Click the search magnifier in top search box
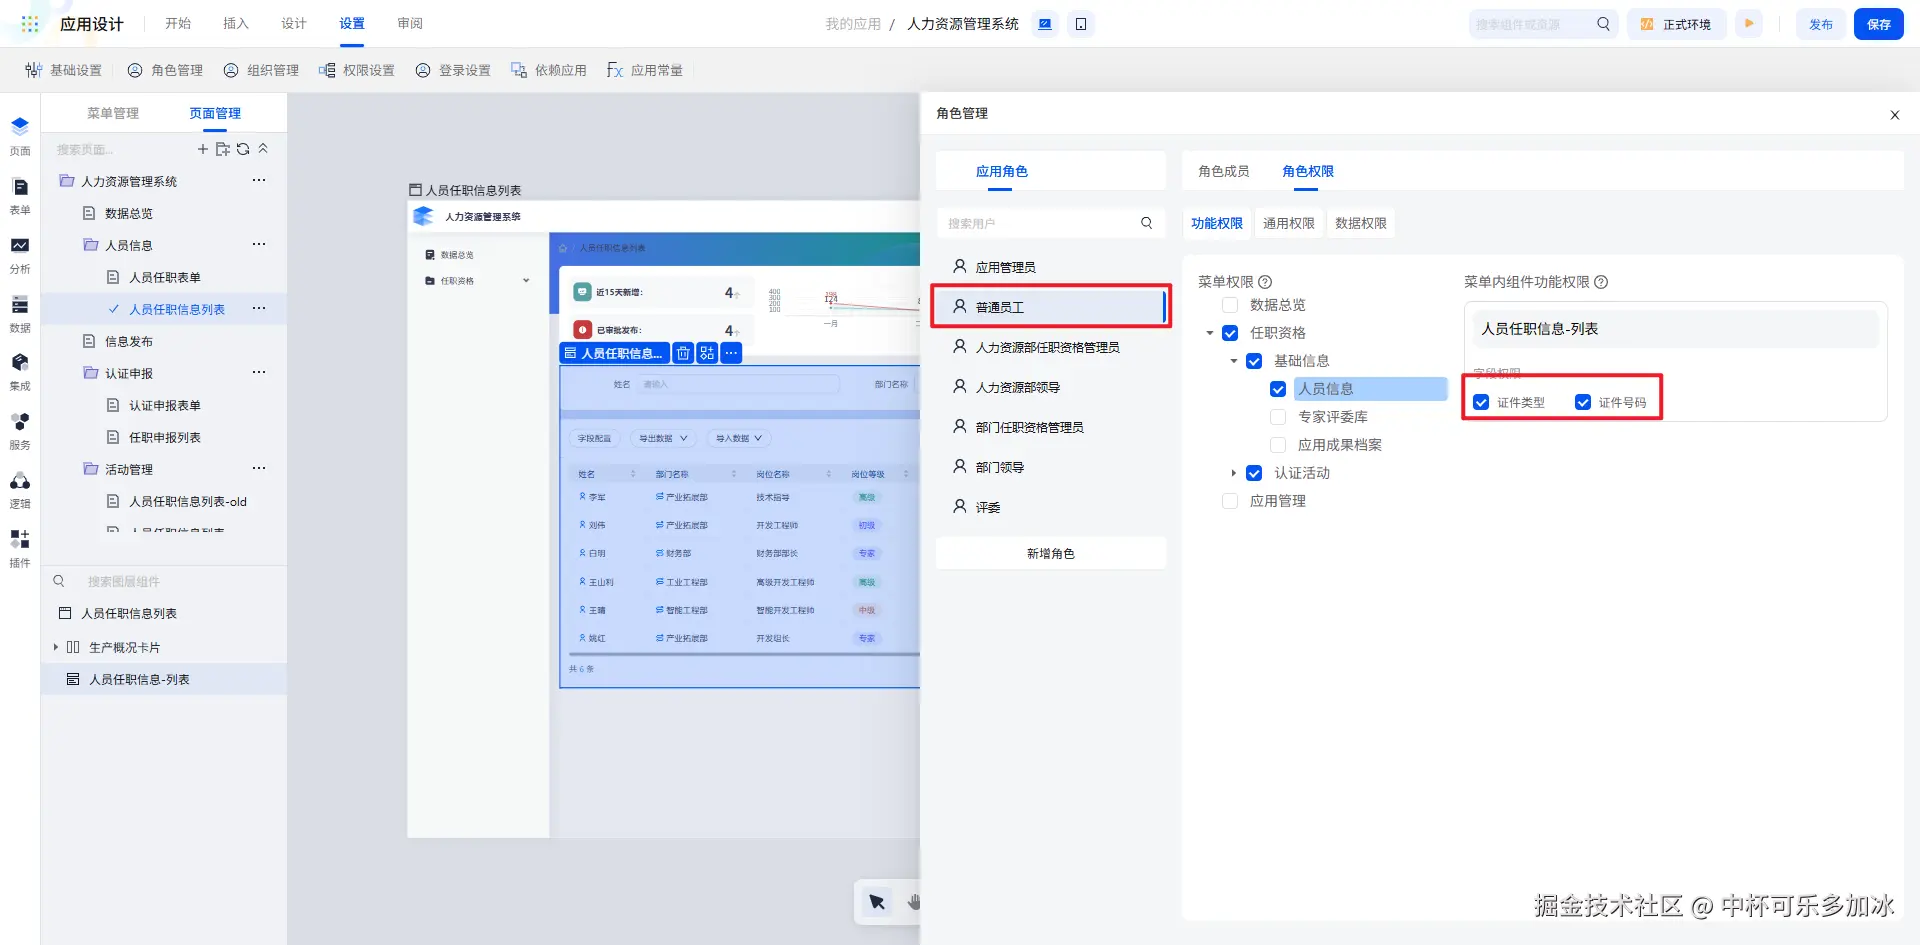The height and width of the screenshot is (945, 1920). (x=1603, y=24)
